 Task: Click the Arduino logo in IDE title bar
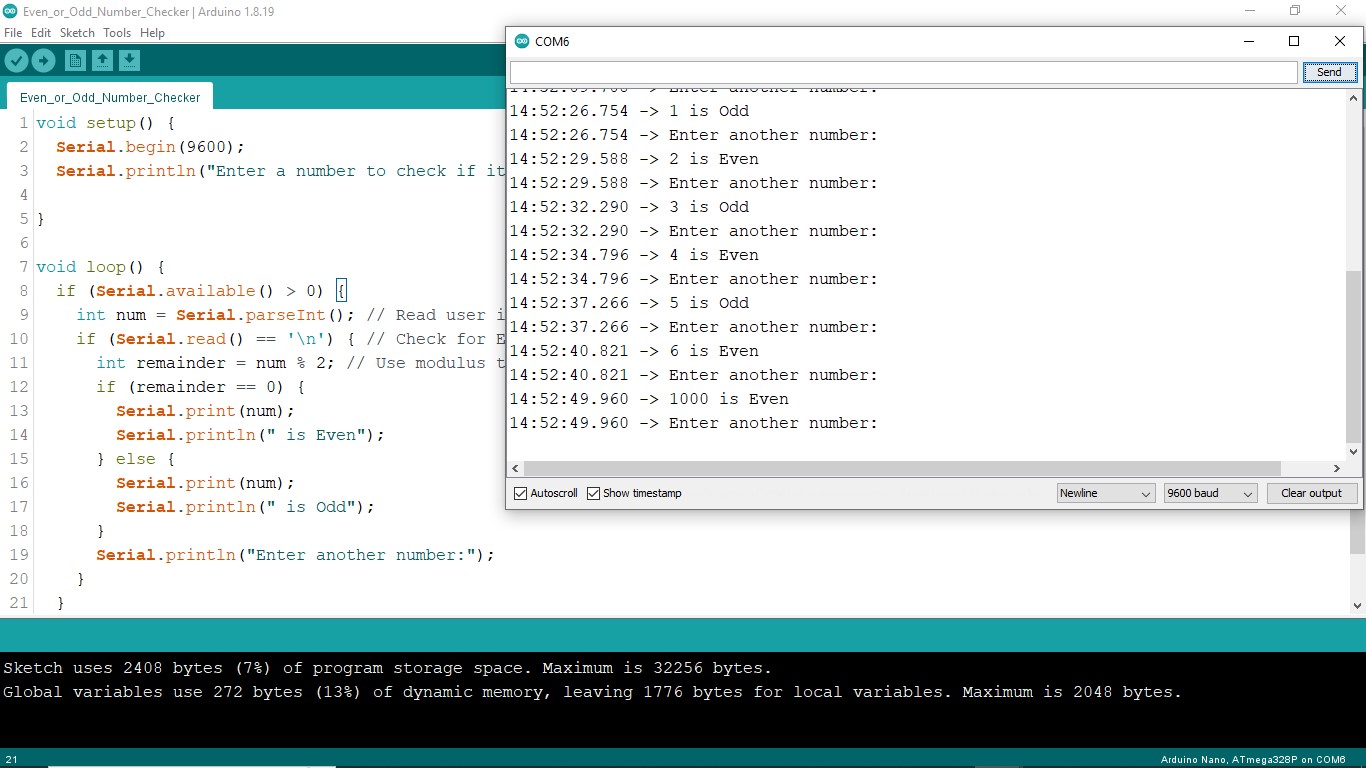coord(10,10)
